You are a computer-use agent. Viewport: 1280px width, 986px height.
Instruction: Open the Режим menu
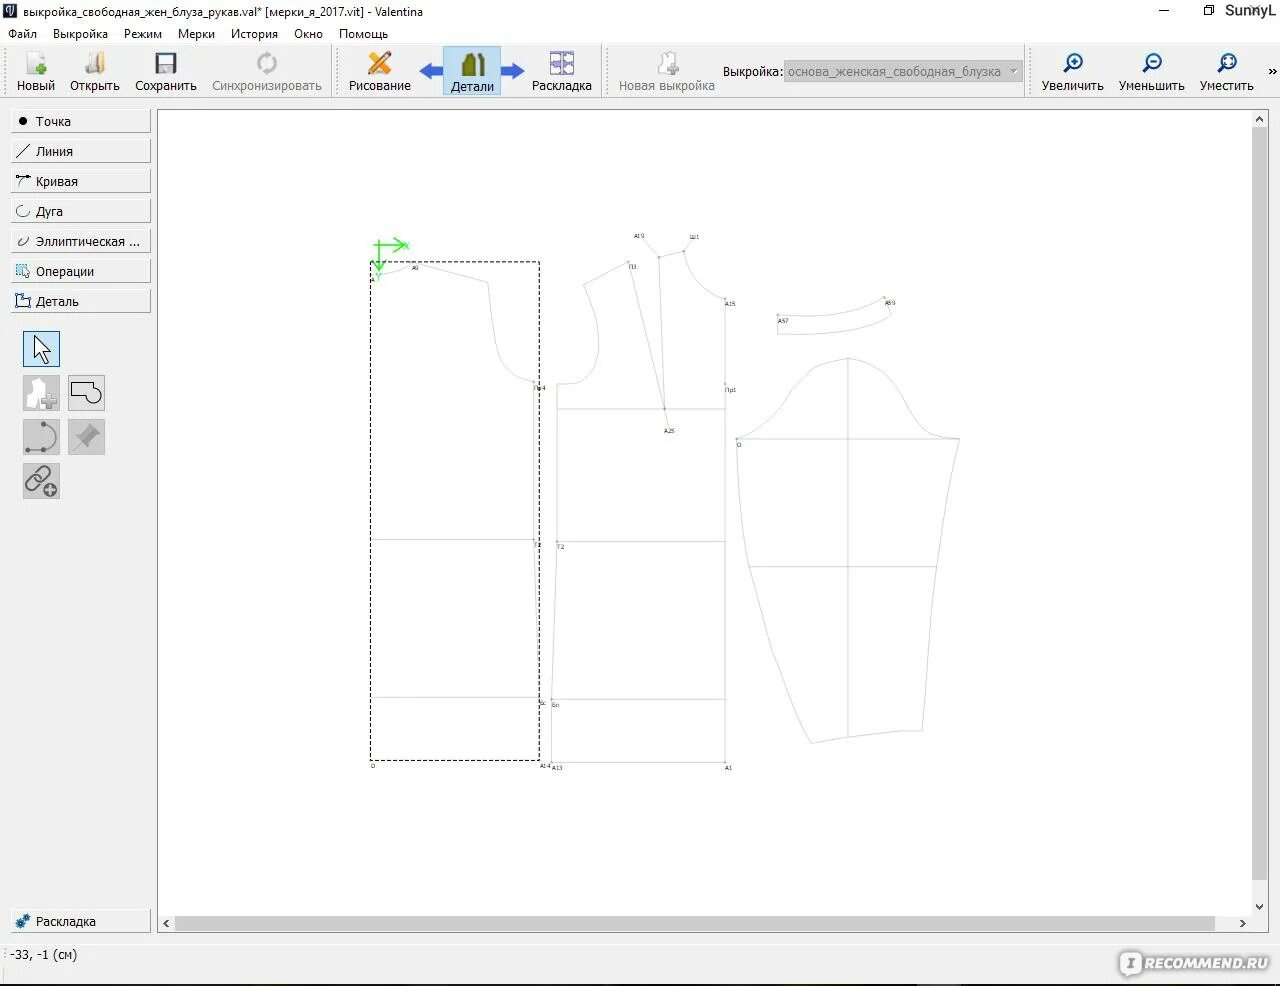[x=143, y=34]
